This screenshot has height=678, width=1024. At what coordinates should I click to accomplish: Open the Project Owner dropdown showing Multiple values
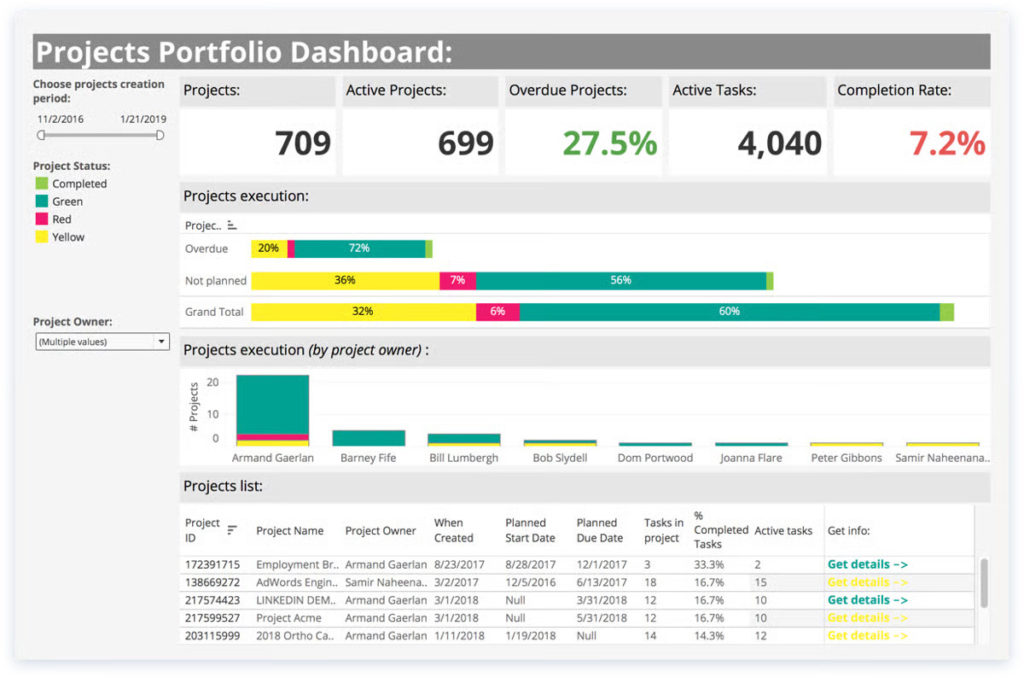101,341
